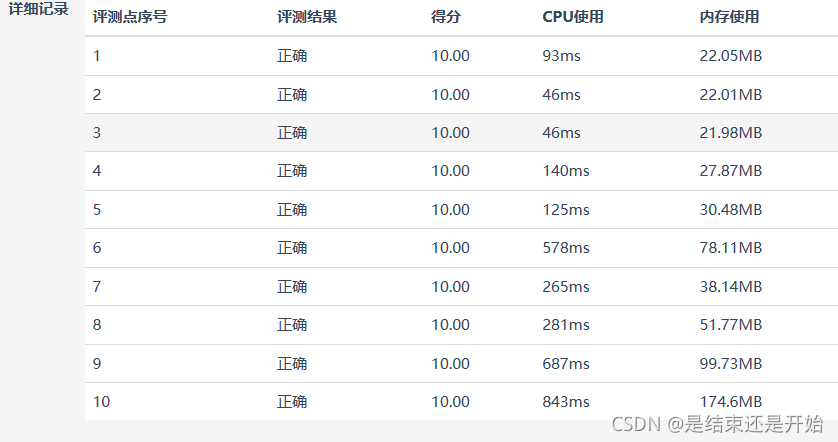The height and width of the screenshot is (442, 838).
Task: Click the 125ms CPU value
Action: [566, 210]
